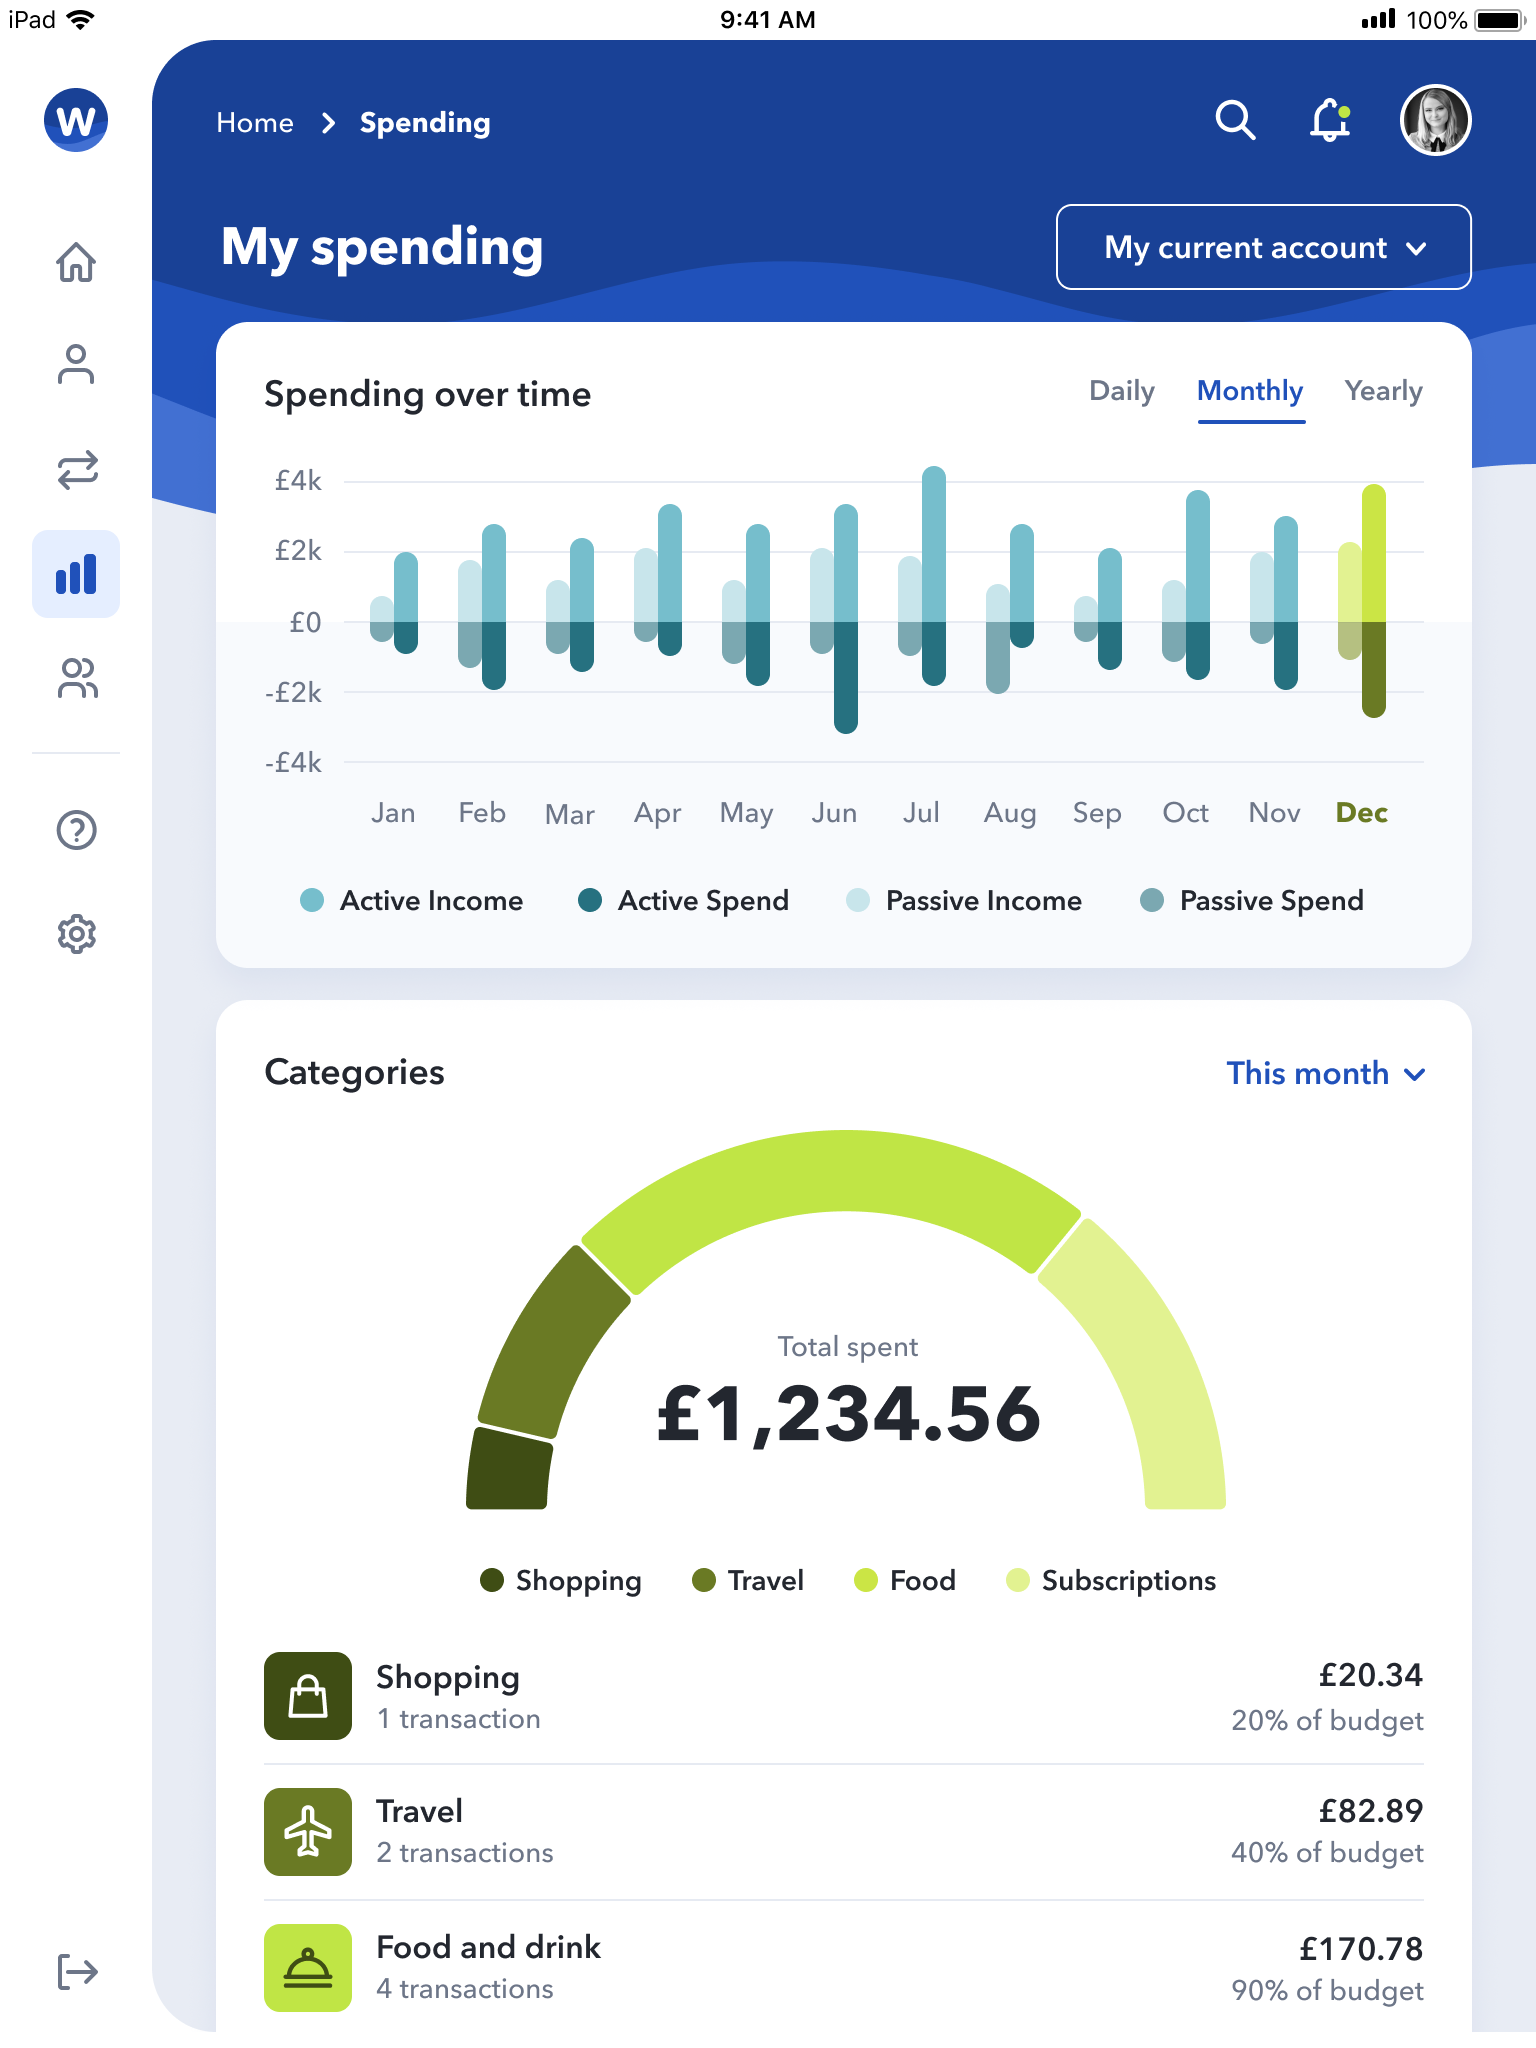1536x2048 pixels.
Task: Switch to the Yearly tab
Action: (1383, 391)
